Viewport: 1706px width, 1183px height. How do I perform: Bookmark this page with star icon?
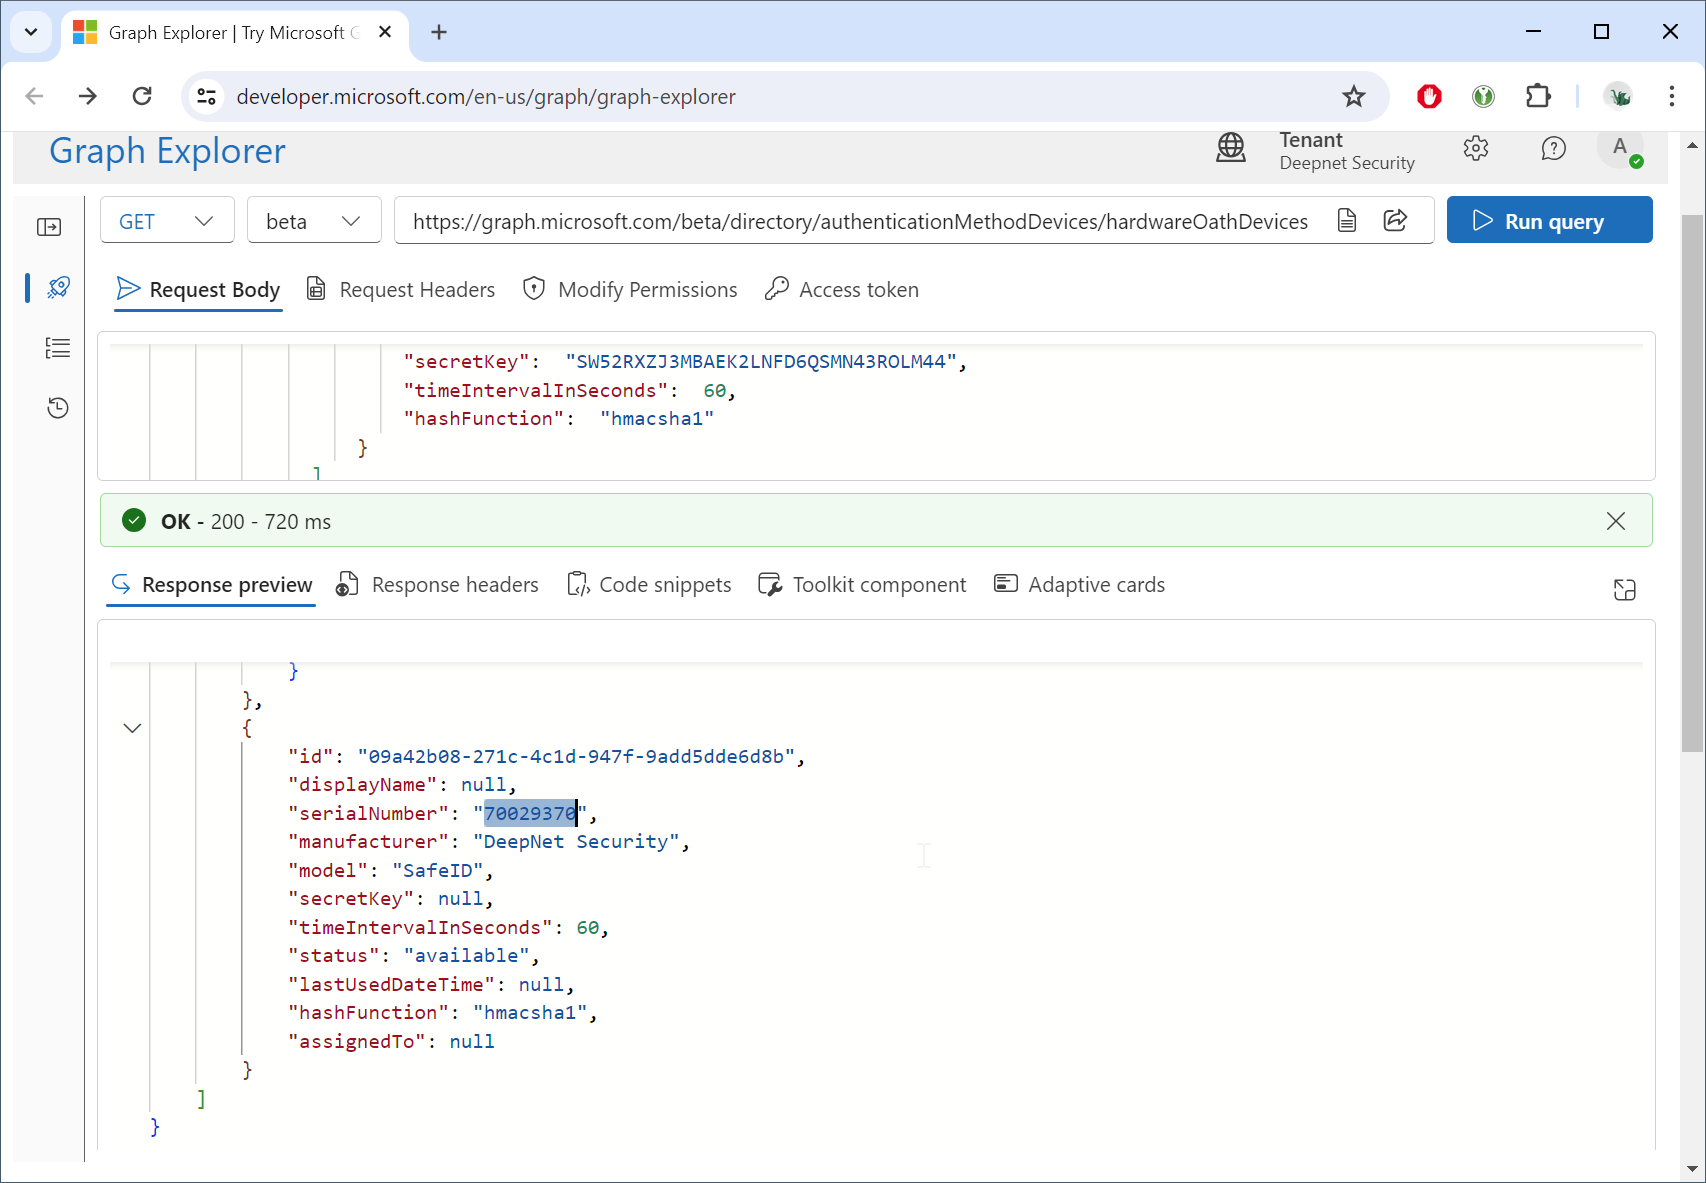(1353, 97)
